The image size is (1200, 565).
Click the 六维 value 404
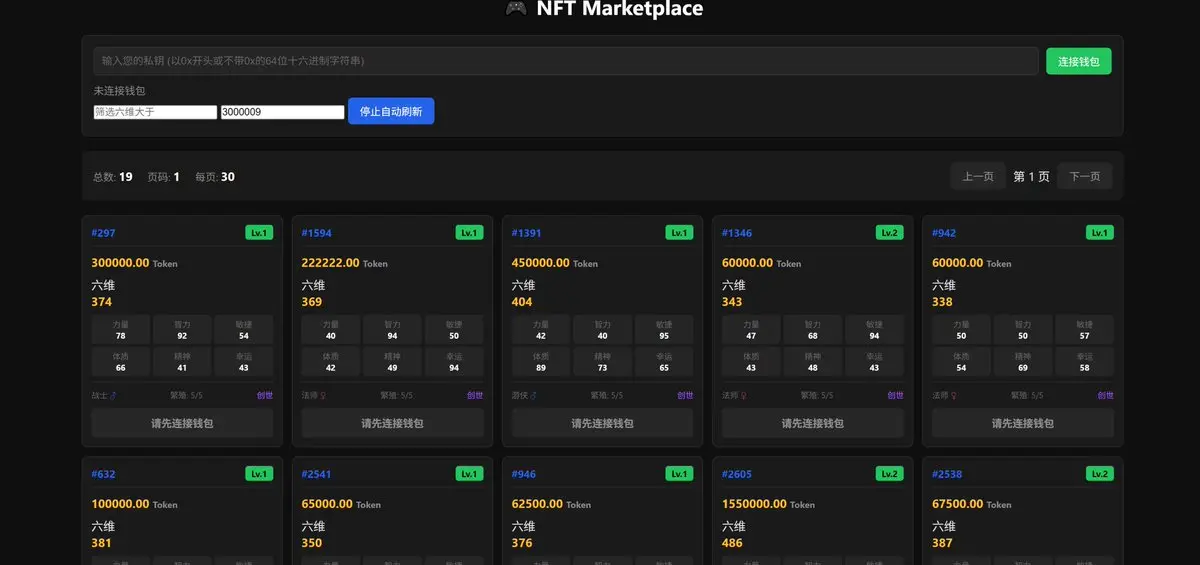522,302
